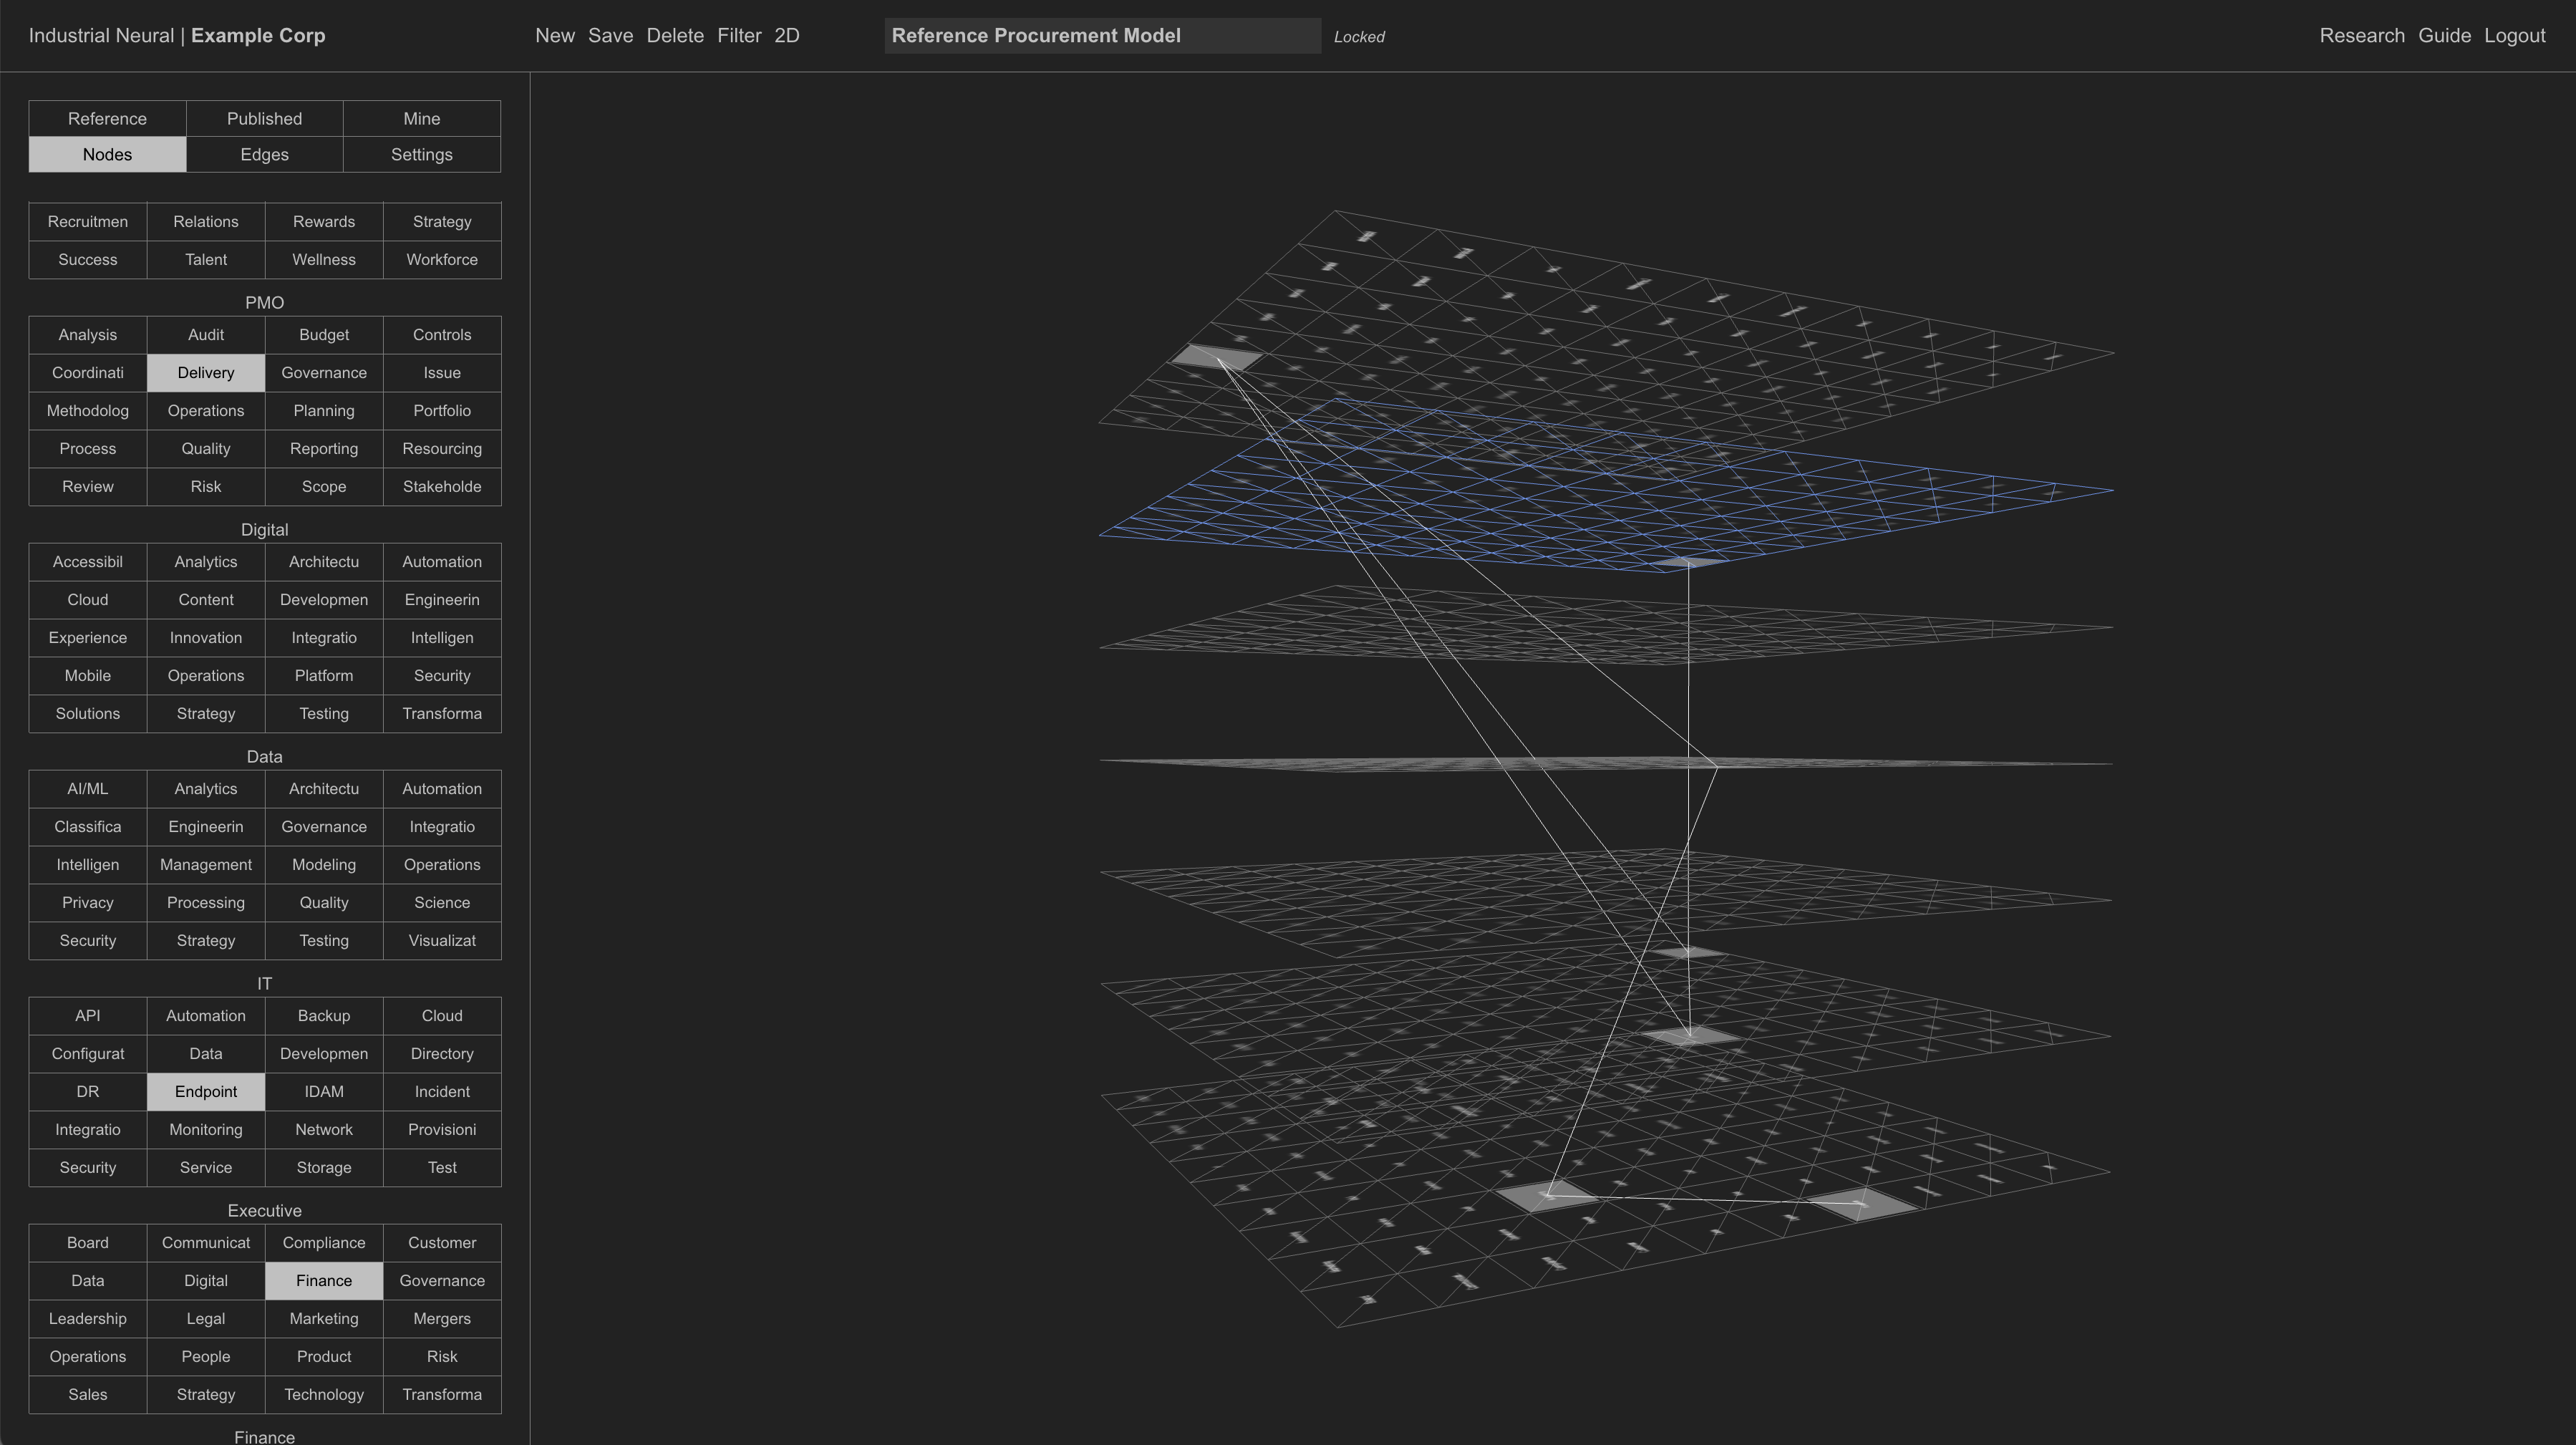Toggle the Executive Legal node
This screenshot has height=1445, width=2576.
coord(206,1319)
